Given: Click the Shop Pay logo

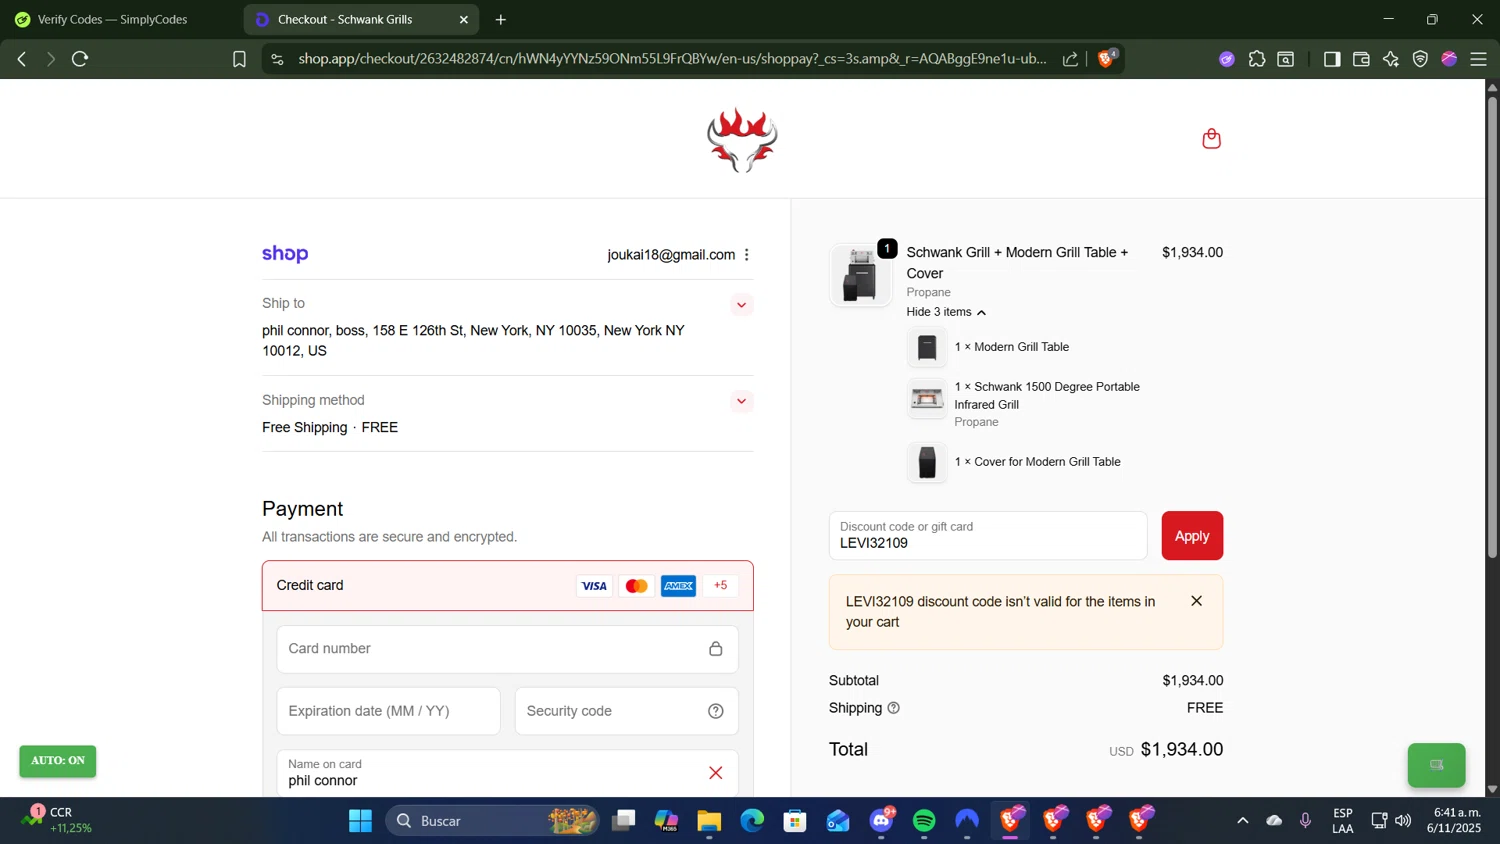Looking at the screenshot, I should [x=285, y=254].
